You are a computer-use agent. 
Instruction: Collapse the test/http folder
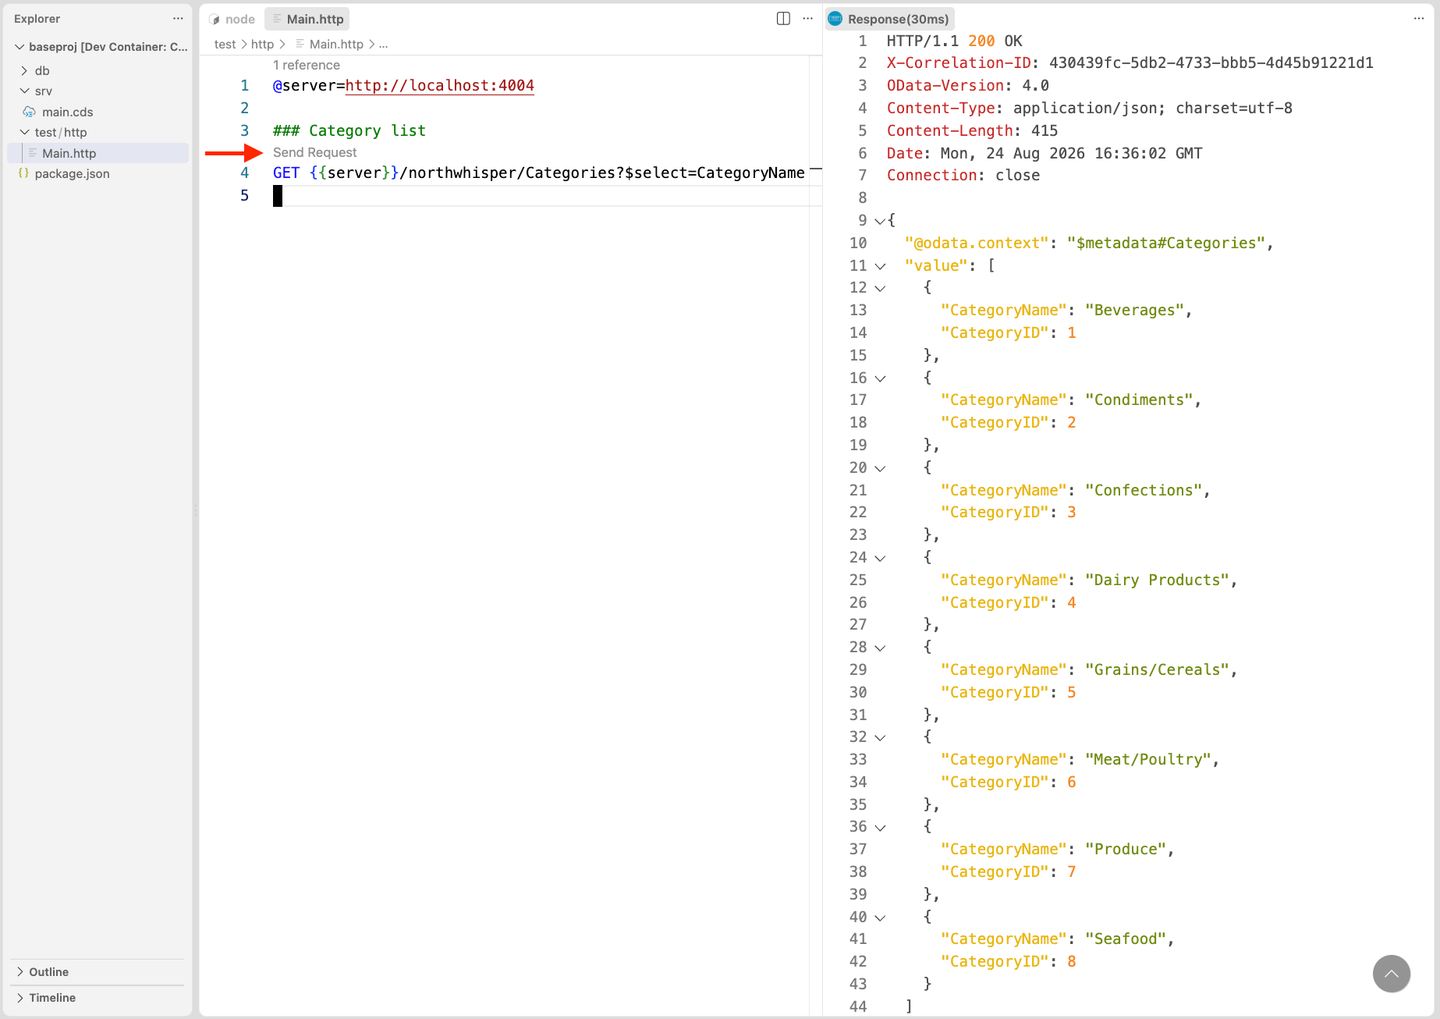coord(25,132)
